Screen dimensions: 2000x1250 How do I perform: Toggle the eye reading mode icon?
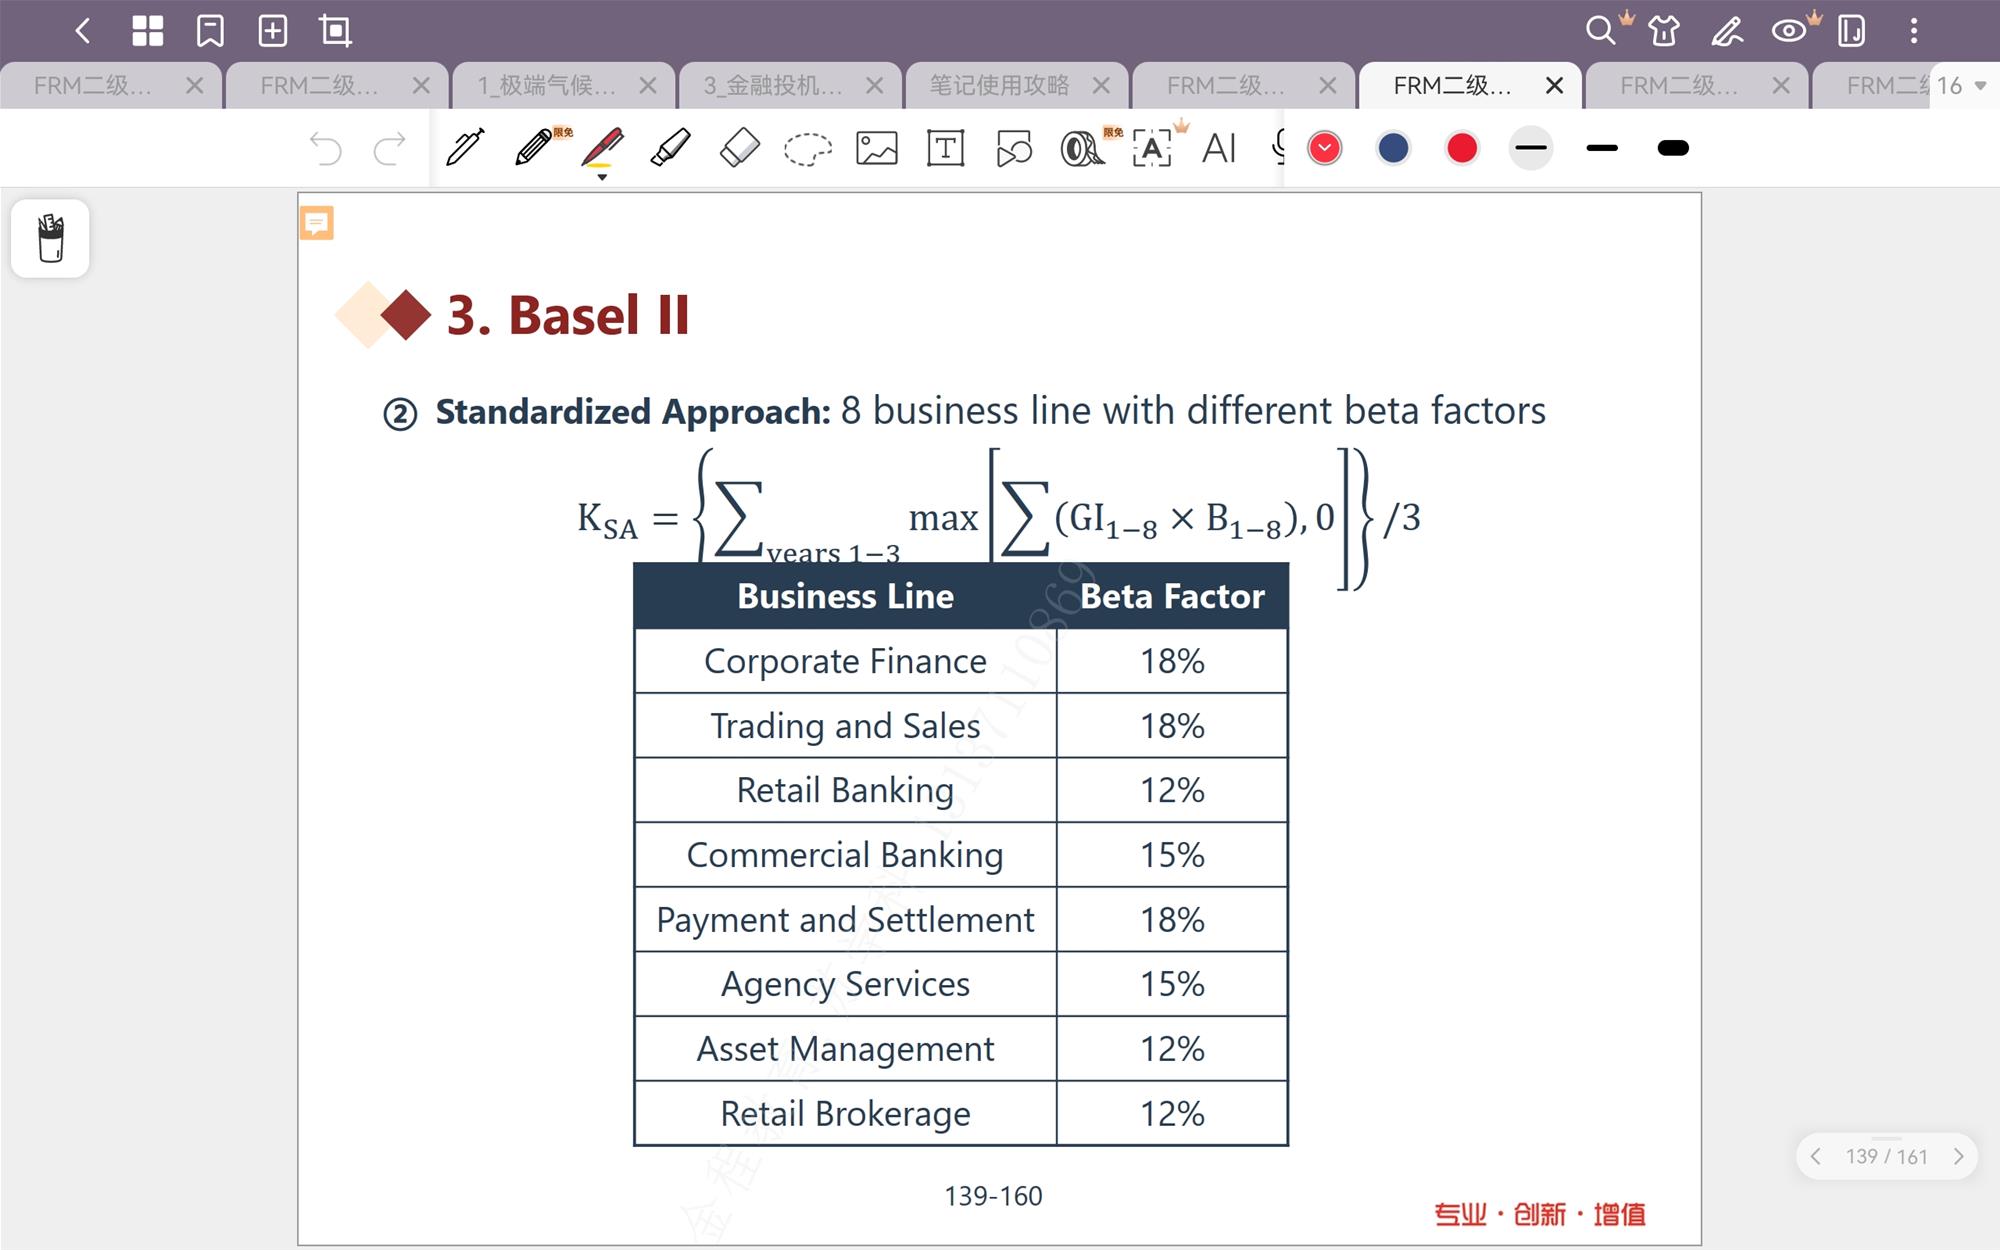pos(1789,31)
